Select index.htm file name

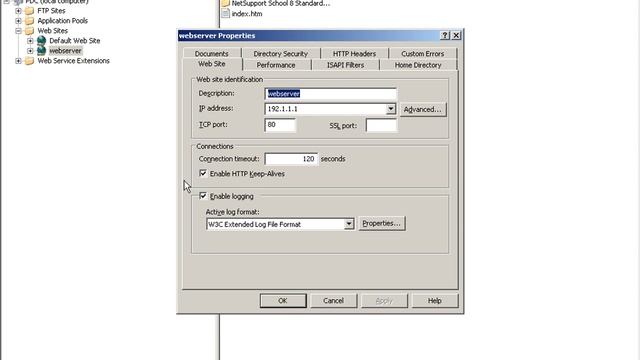[x=247, y=14]
